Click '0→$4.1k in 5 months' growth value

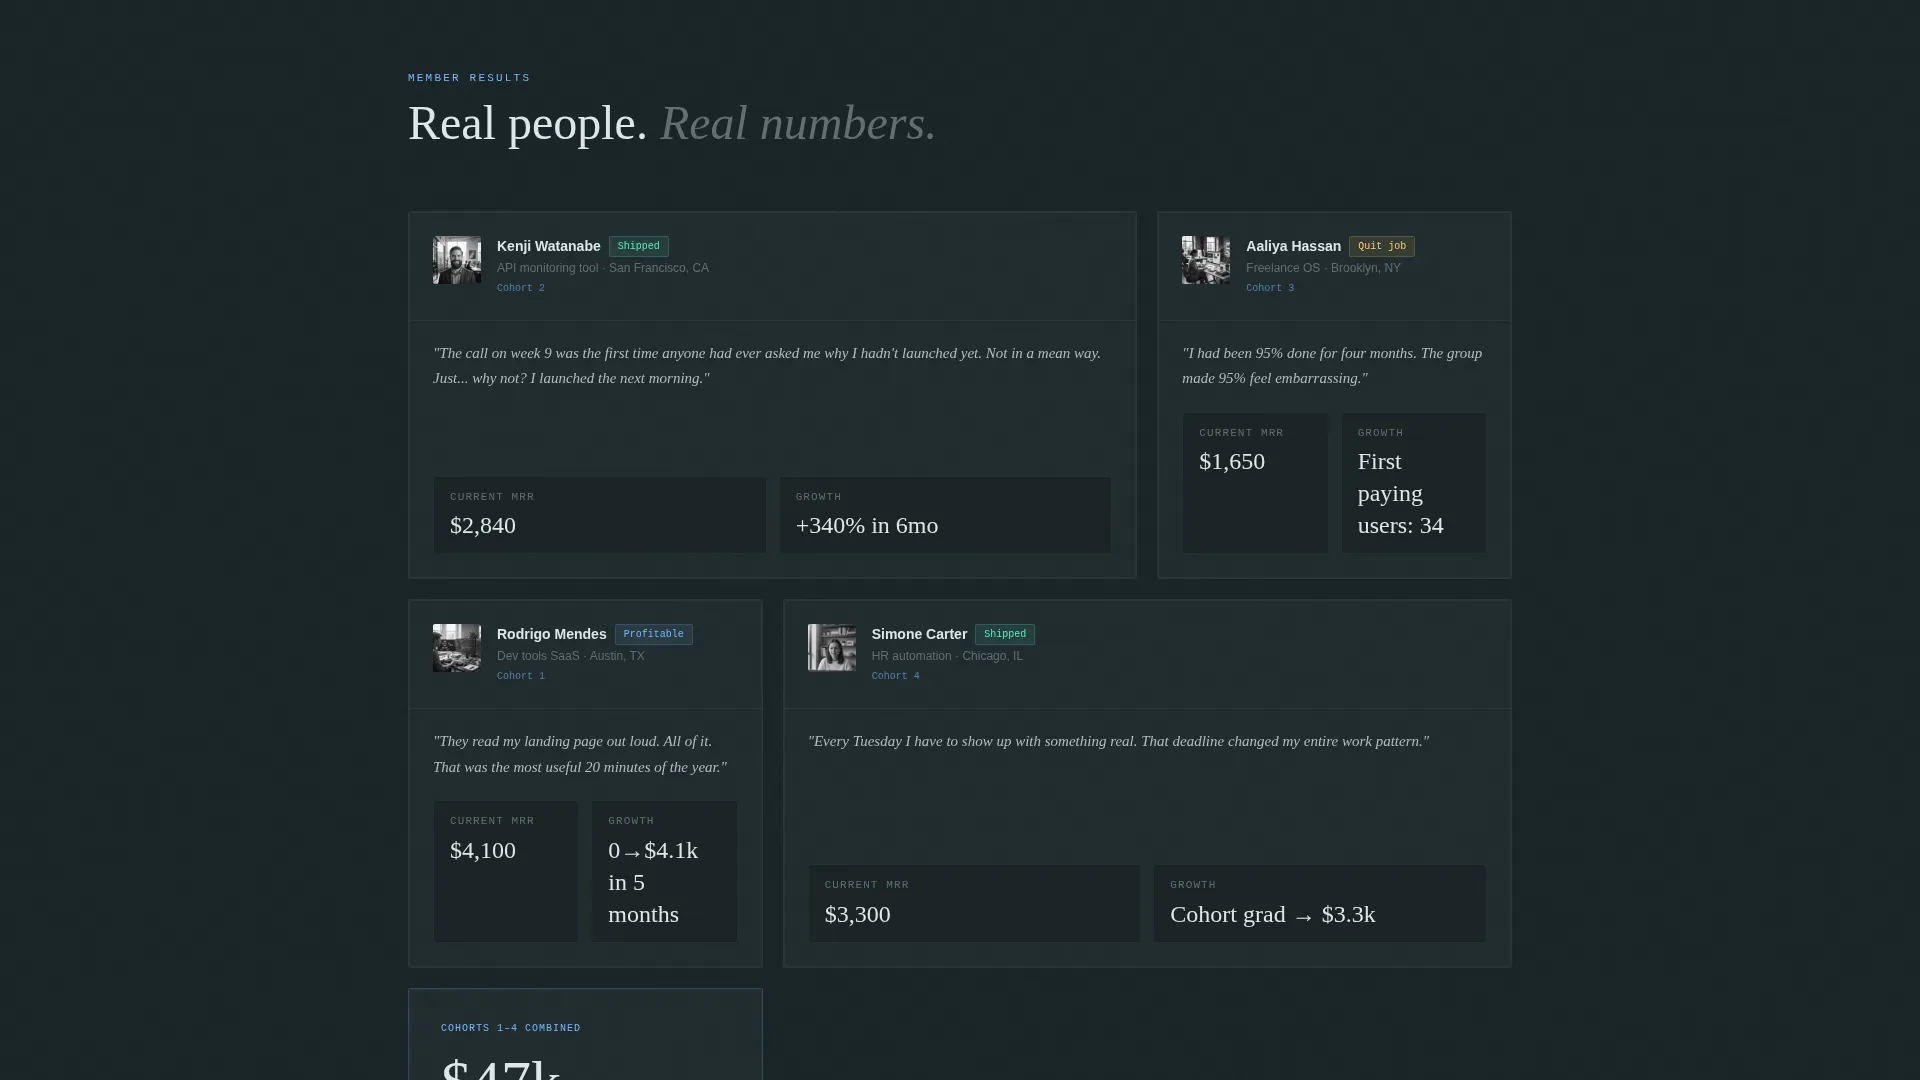[653, 883]
